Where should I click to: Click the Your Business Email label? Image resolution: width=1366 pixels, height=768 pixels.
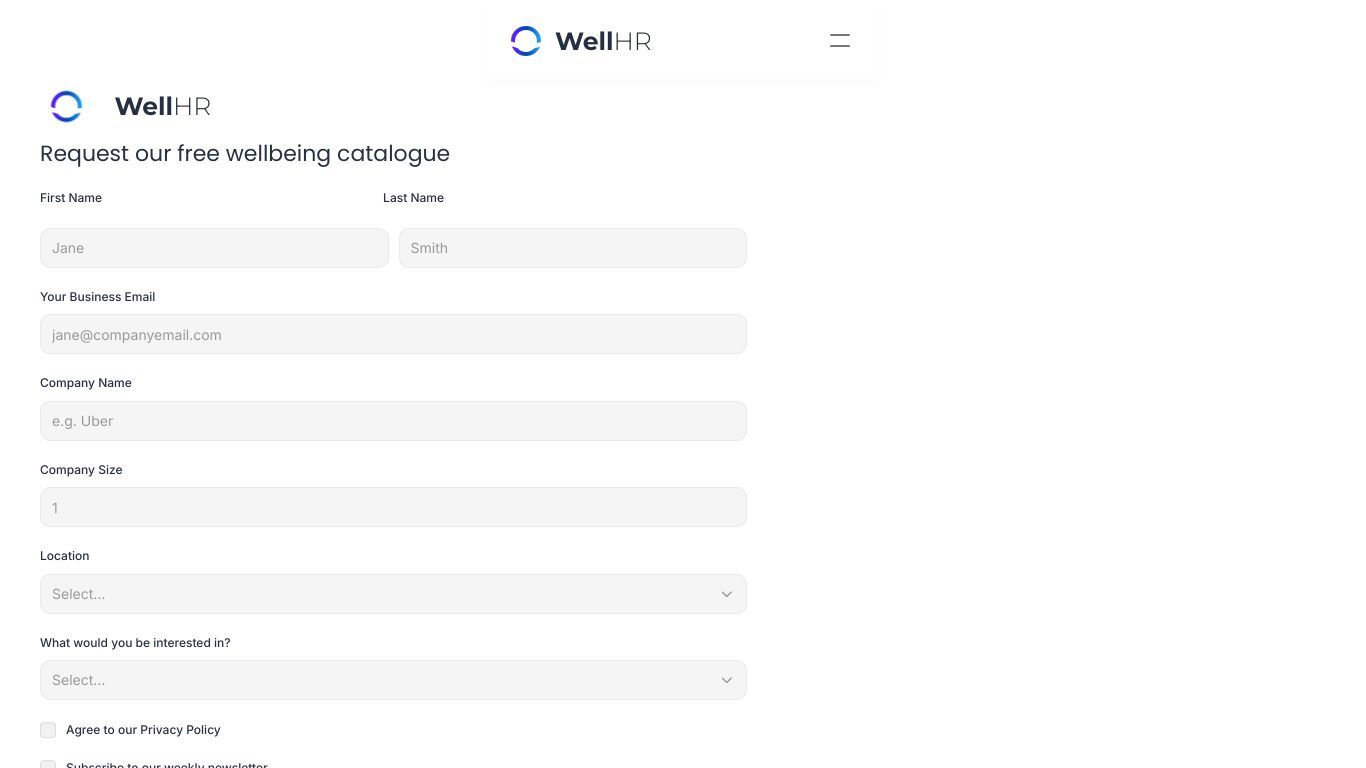97,297
